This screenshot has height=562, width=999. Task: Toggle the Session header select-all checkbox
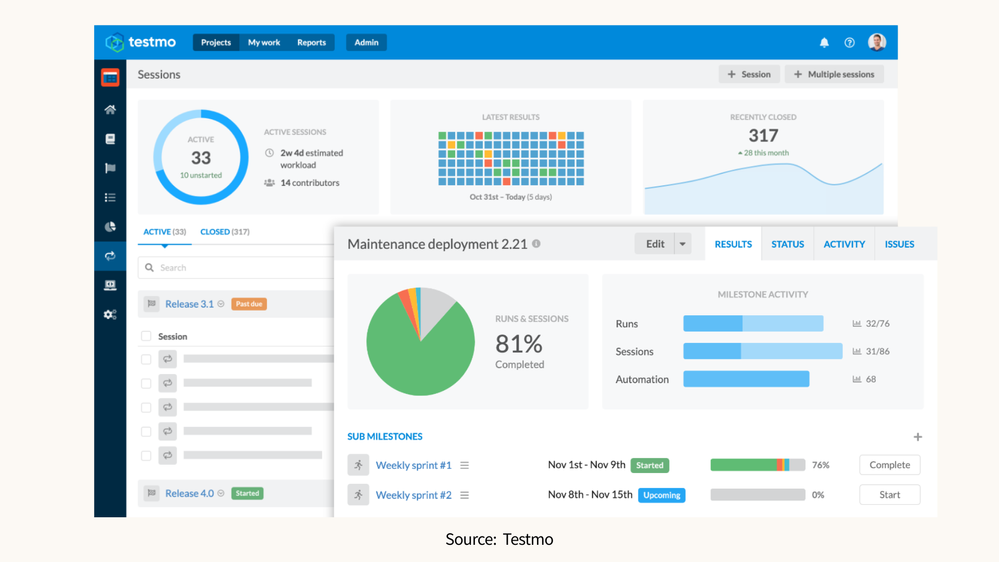146,336
